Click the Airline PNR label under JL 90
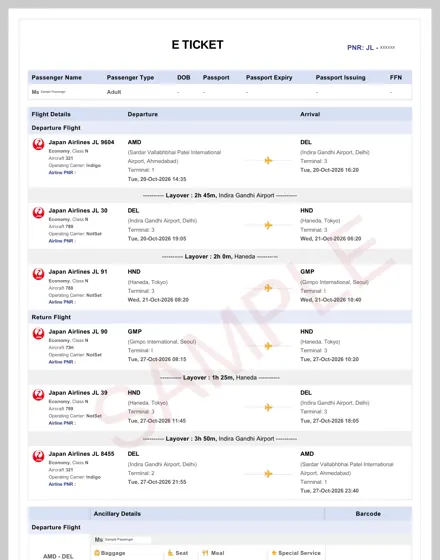 pos(62,362)
